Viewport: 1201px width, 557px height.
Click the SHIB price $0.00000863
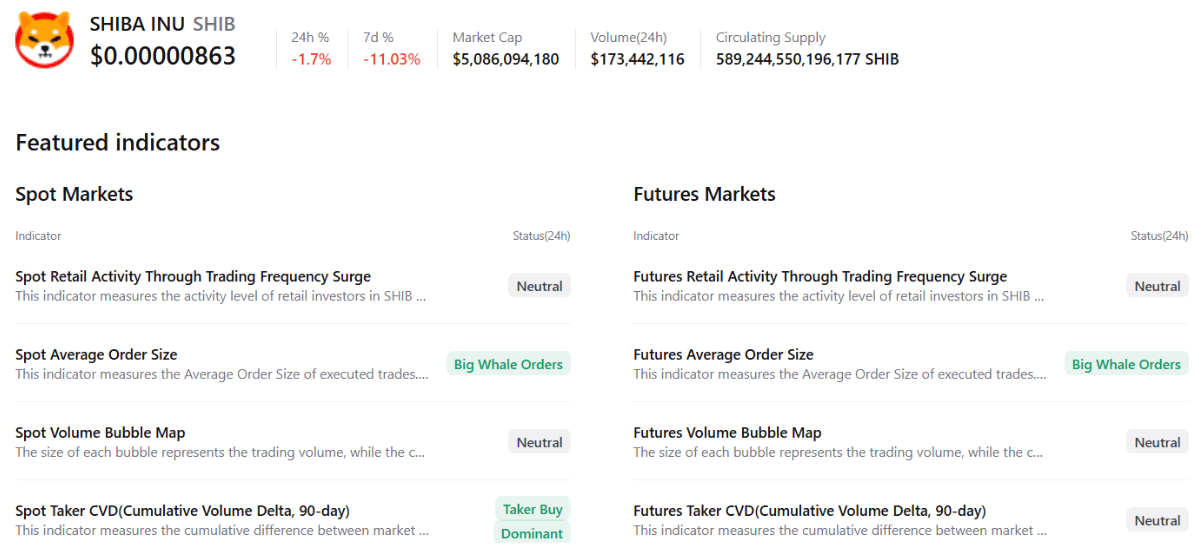[x=163, y=56]
